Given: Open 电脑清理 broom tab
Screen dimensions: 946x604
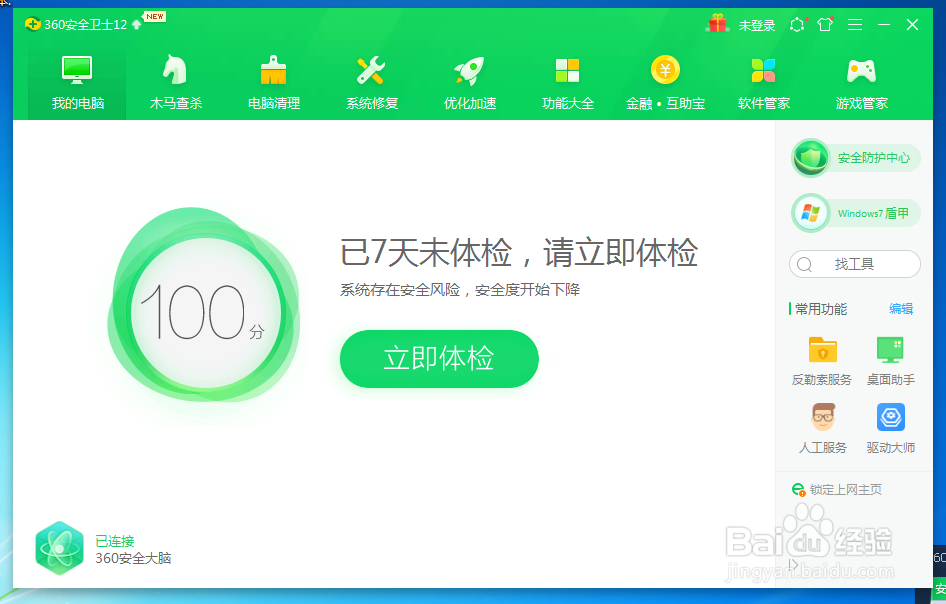Looking at the screenshot, I should (x=274, y=83).
